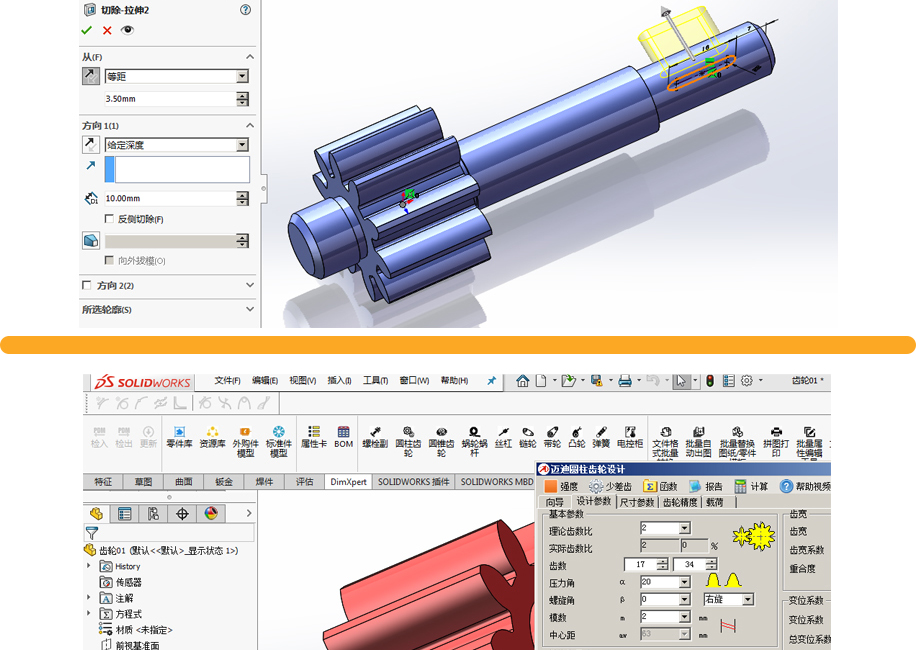This screenshot has height=650, width=916.
Task: Cancel the feature with the red X
Action: click(107, 30)
